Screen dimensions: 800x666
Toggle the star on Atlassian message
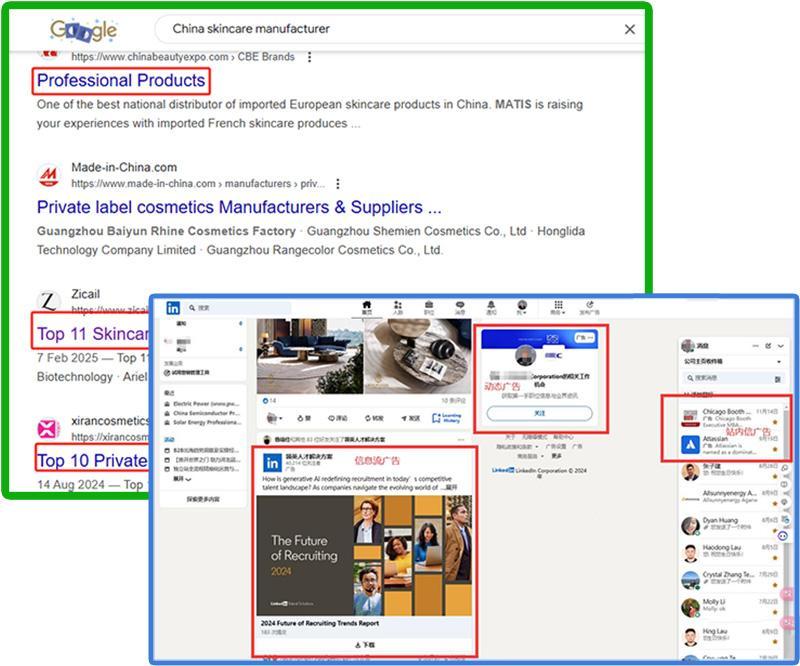775,450
